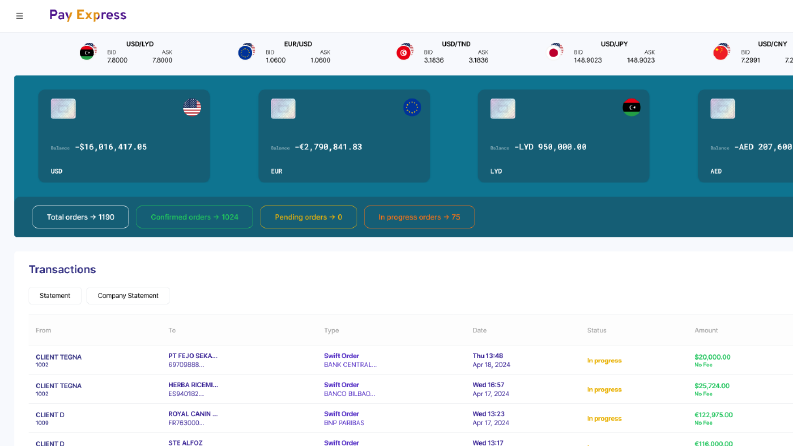Click CLIENT D in the ROYAL CANIN row

[50, 415]
